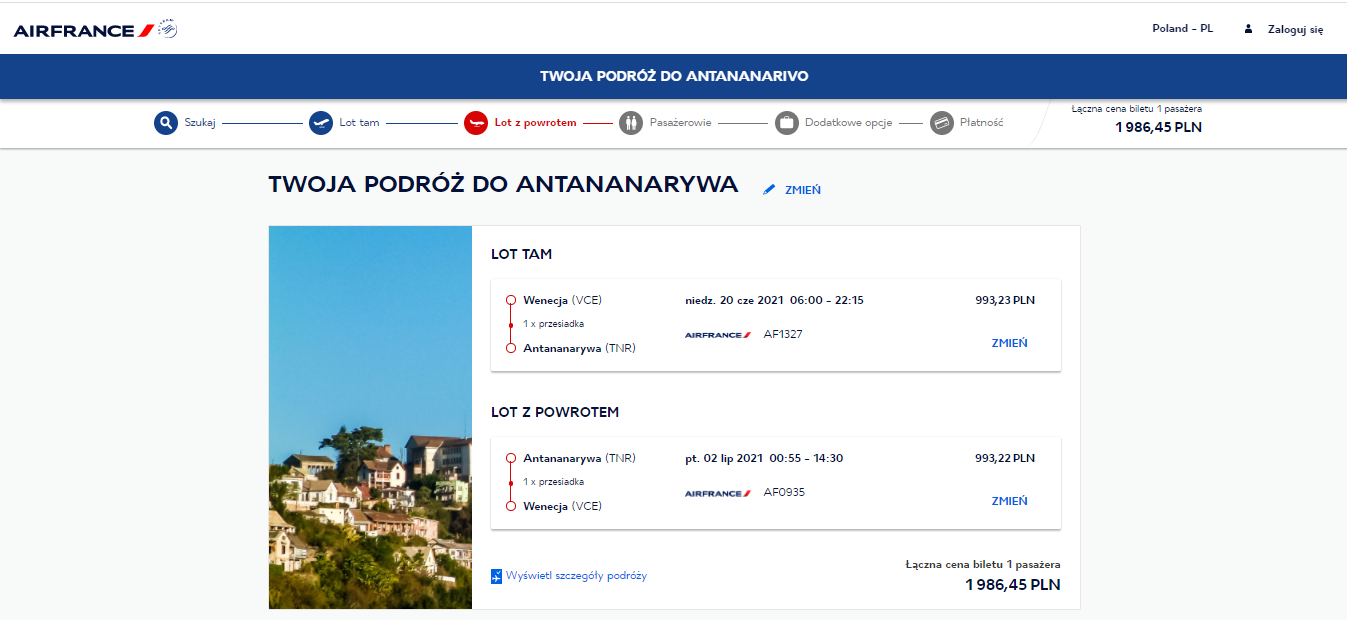The height and width of the screenshot is (620, 1347).
Task: Select the Dodatkowe opcje step label
Action: [x=848, y=123]
